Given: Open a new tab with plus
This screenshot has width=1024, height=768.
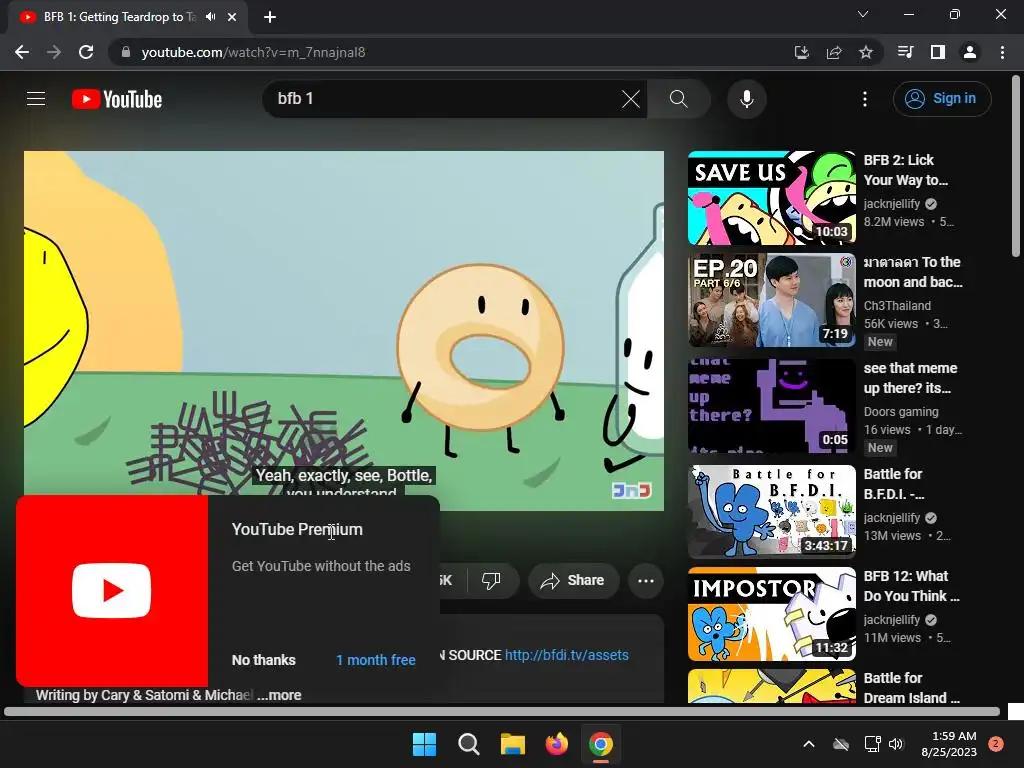Looking at the screenshot, I should (x=270, y=17).
